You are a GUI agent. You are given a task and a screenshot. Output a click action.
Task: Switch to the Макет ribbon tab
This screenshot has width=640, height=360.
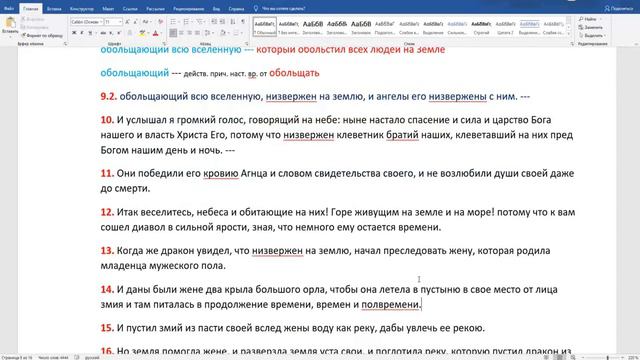[108, 8]
